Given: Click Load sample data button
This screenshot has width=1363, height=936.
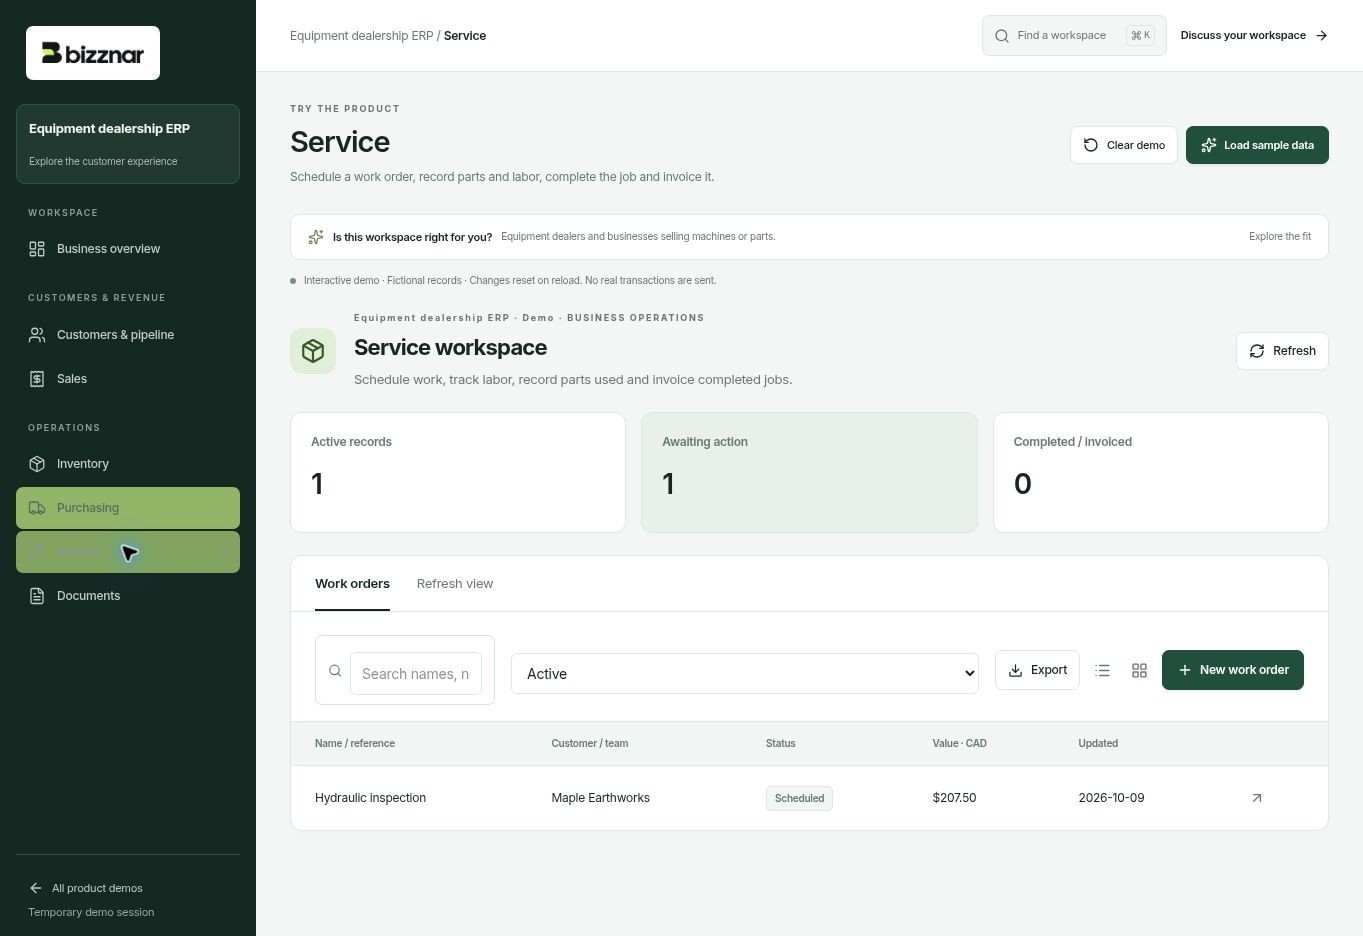Looking at the screenshot, I should [1257, 145].
